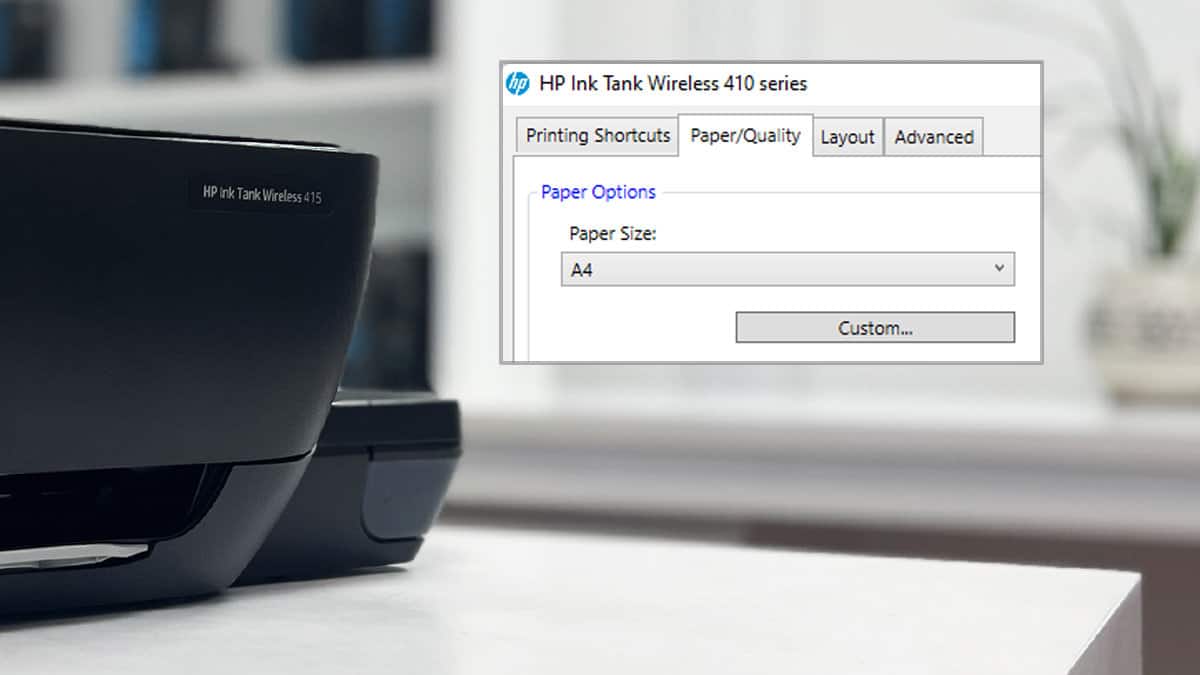
Task: Click the chevron icon on the Paper Size dropdown
Action: click(999, 268)
